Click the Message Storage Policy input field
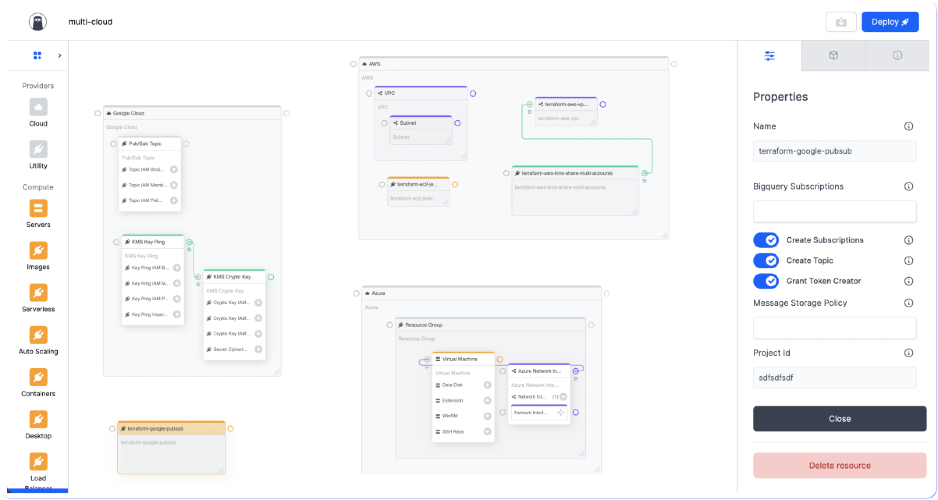The width and height of the screenshot is (938, 500). click(835, 328)
